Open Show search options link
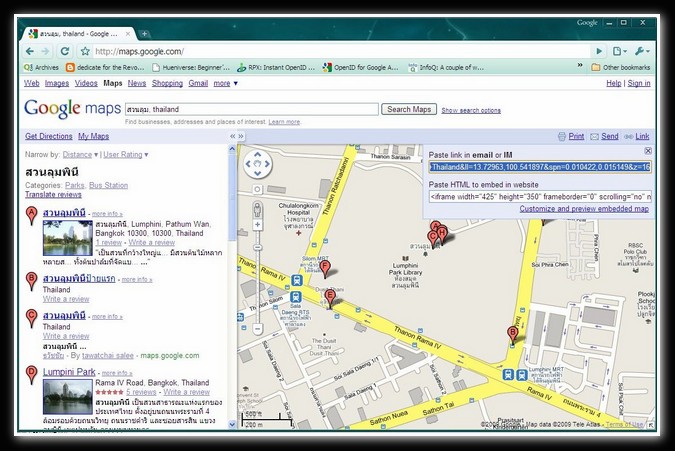The image size is (675, 451). [471, 111]
